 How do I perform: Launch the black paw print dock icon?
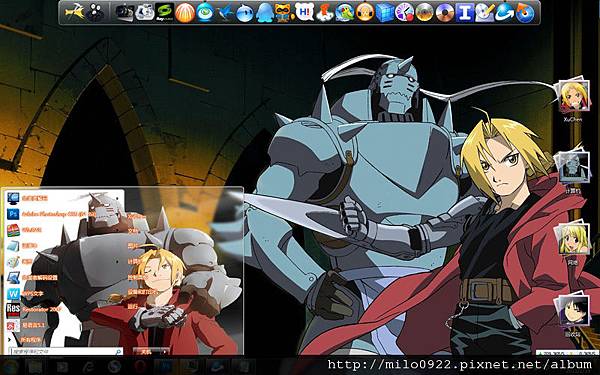[x=95, y=13]
